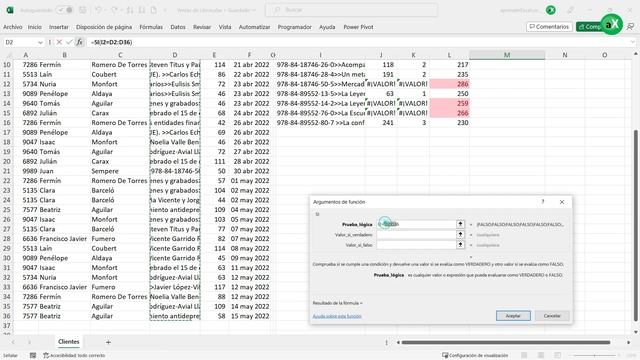The width and height of the screenshot is (640, 360).
Task: Click Accesibilidad: todo correcto in status bar
Action: point(74,356)
